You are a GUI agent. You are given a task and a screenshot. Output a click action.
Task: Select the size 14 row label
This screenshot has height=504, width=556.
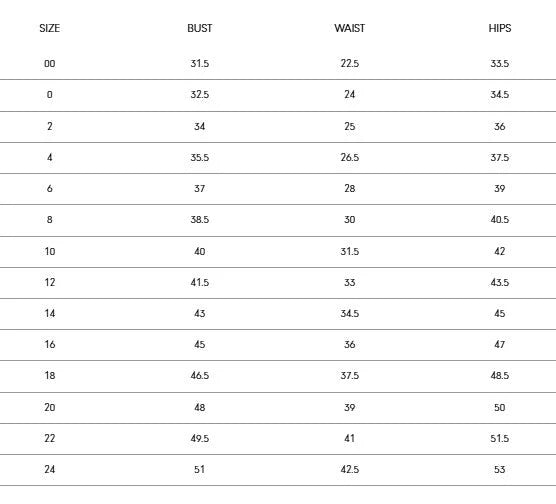click(50, 314)
